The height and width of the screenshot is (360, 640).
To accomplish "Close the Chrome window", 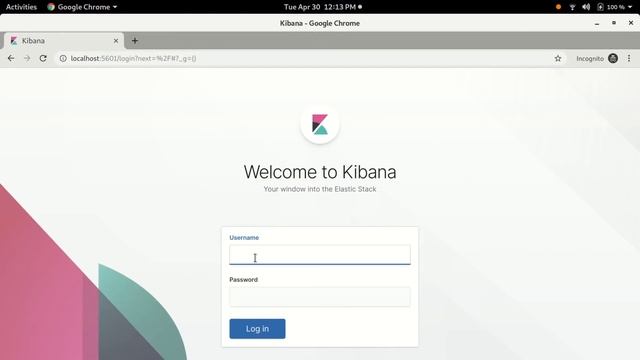I will (x=631, y=23).
